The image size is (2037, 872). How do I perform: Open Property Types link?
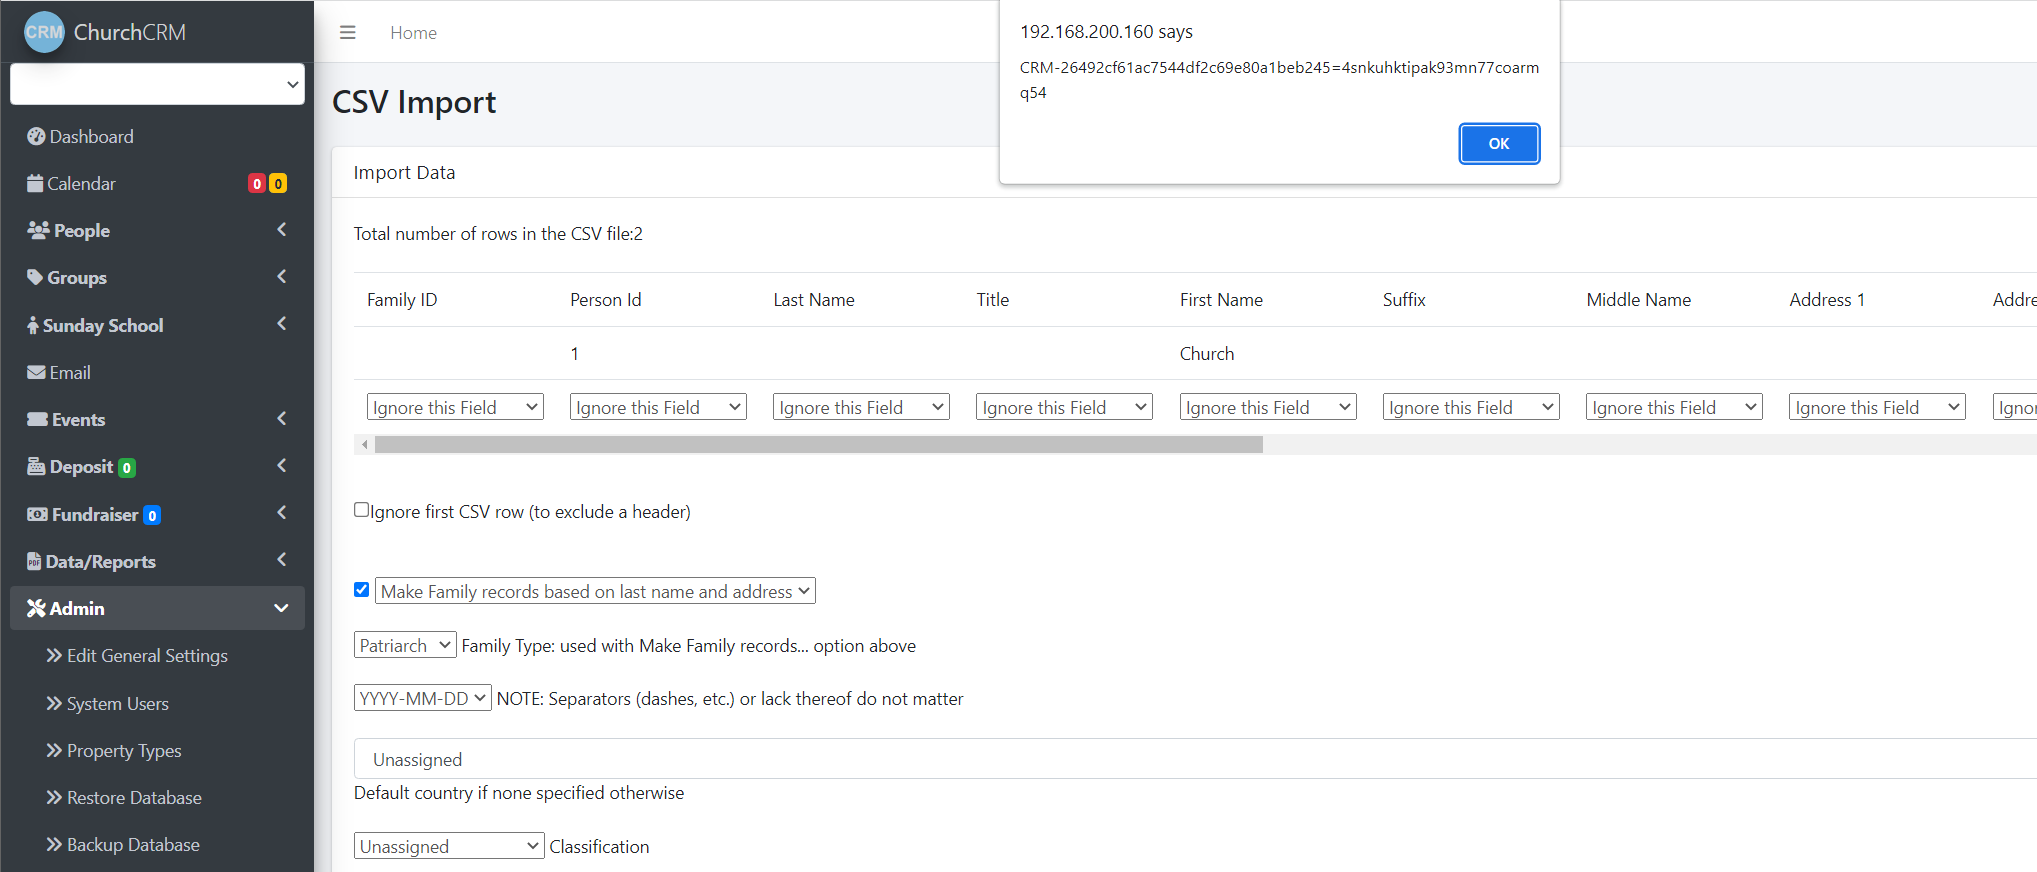point(124,751)
